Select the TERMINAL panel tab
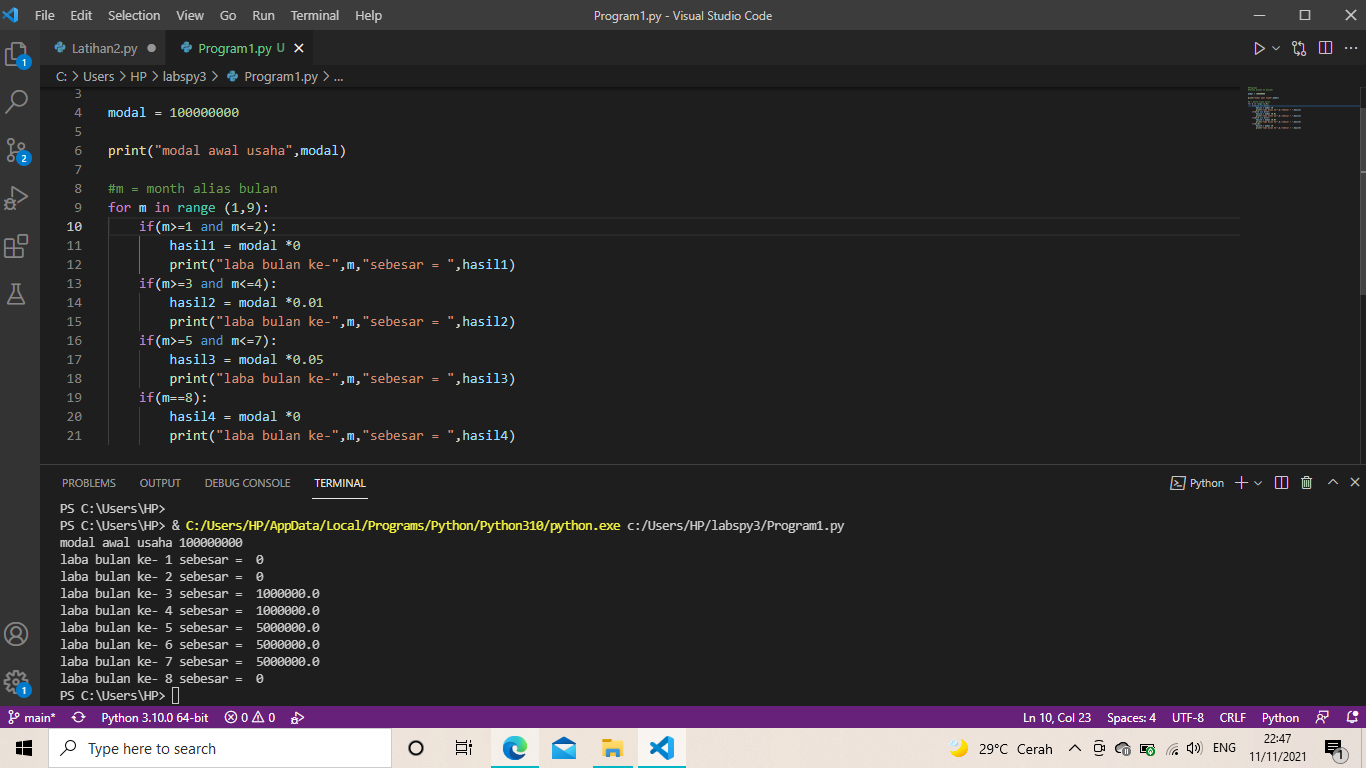 (340, 483)
